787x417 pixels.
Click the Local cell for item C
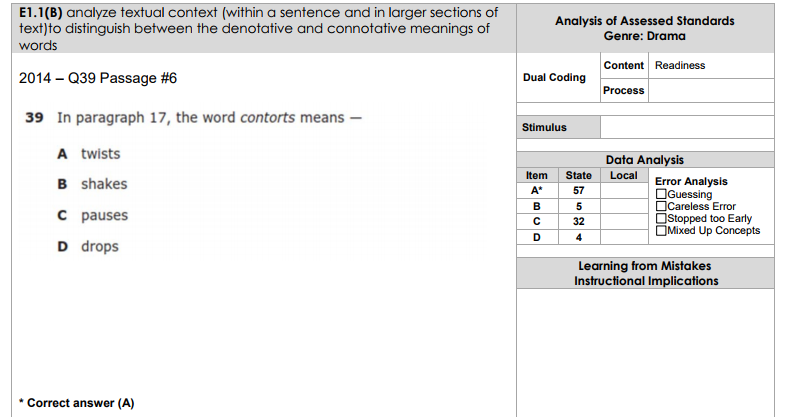click(x=624, y=222)
